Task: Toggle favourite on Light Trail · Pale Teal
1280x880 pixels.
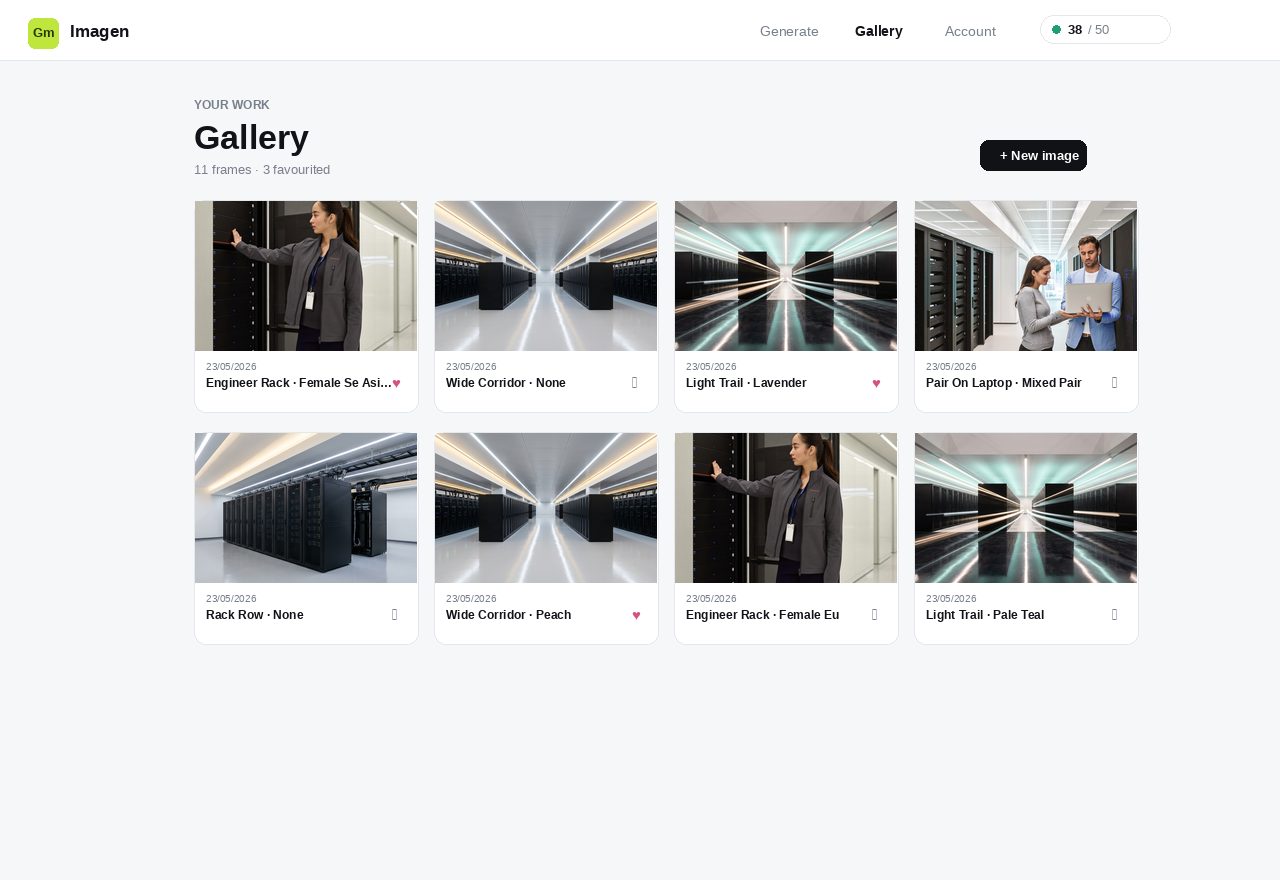Action: coord(1115,615)
